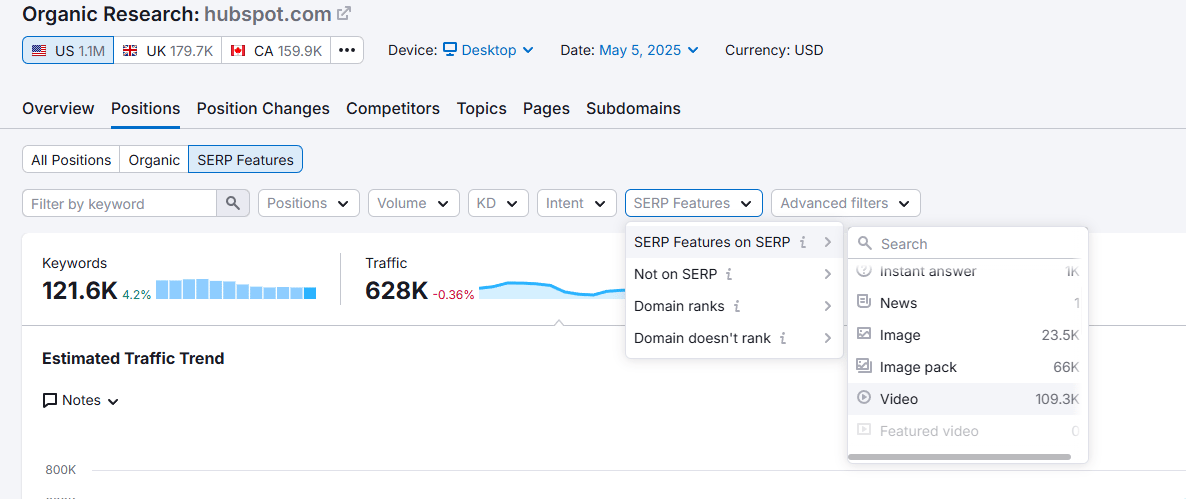Open the Date May 5, 2025 dropdown
Screen dimensions: 1186x499
(x=649, y=51)
